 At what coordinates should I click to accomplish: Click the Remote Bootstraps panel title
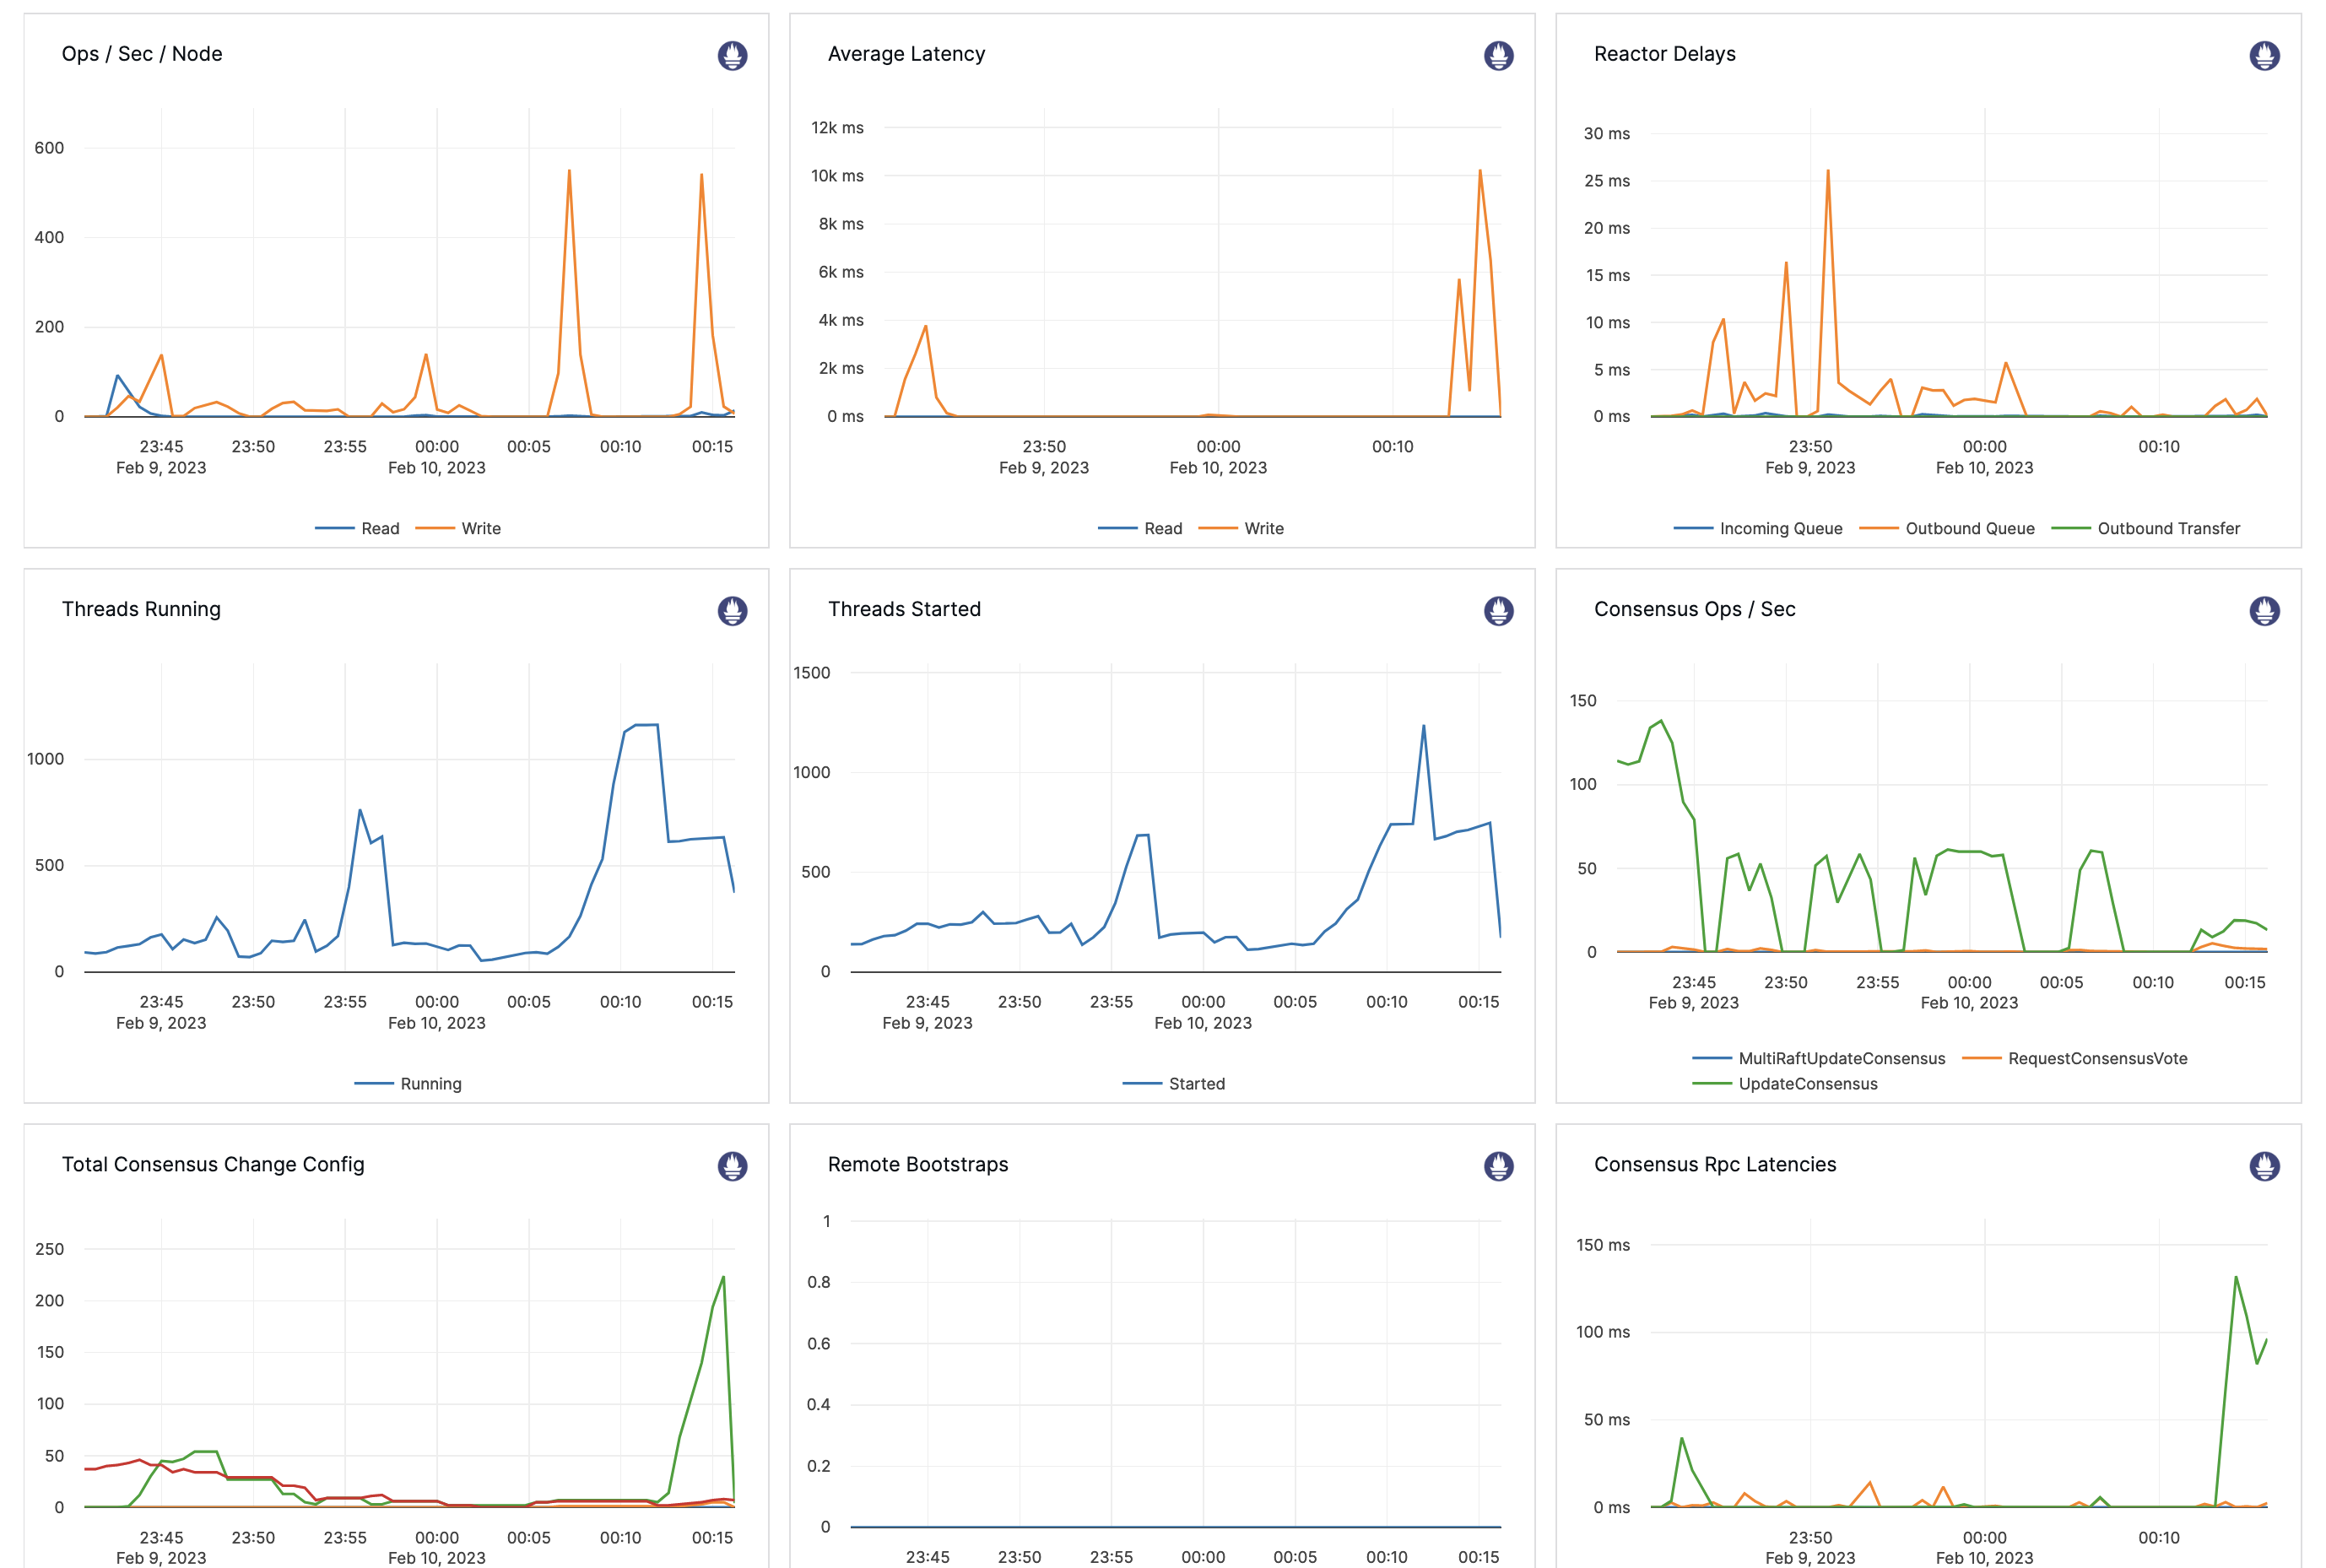(x=917, y=1164)
